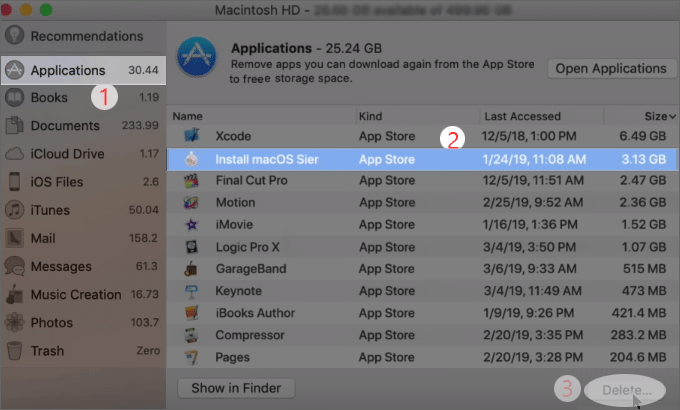Click the Music Creation label

point(76,295)
